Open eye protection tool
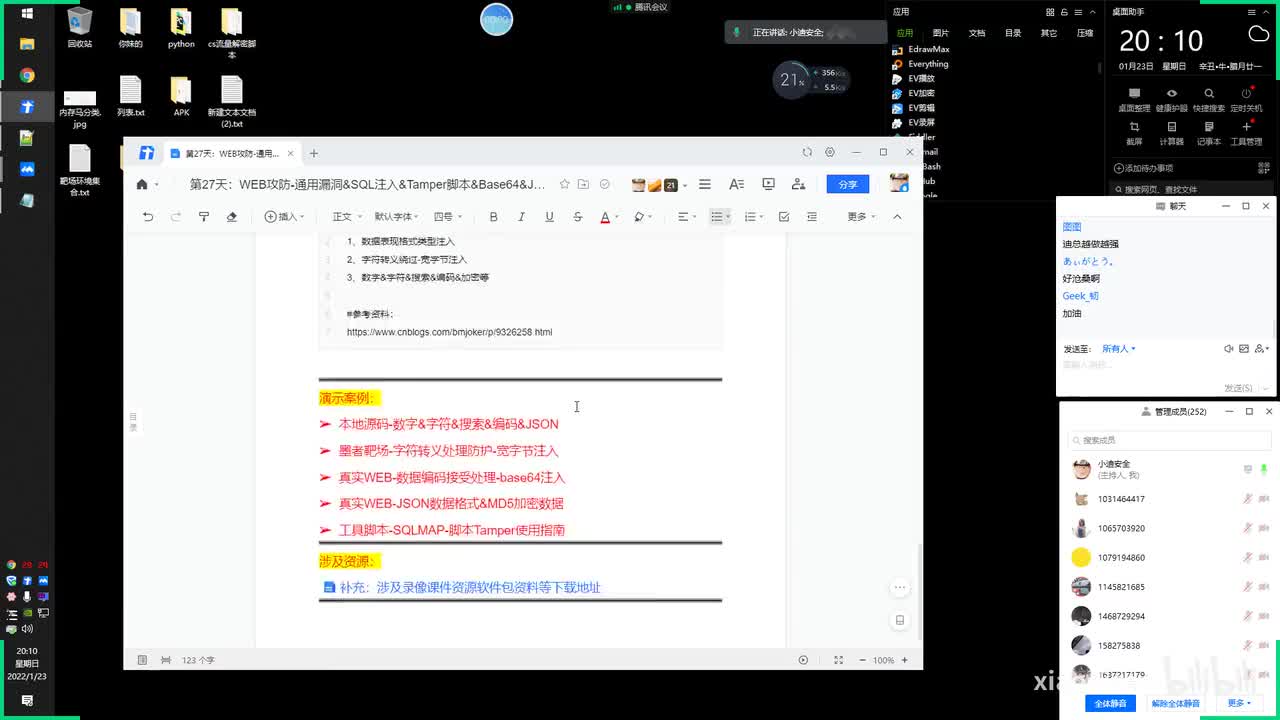1280x720 pixels. tap(1171, 99)
